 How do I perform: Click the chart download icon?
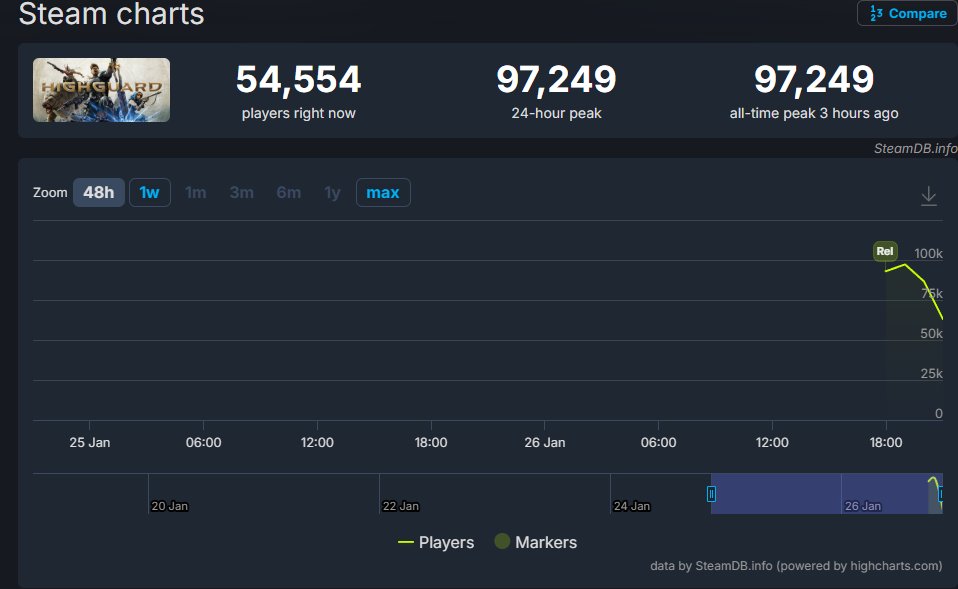click(929, 196)
